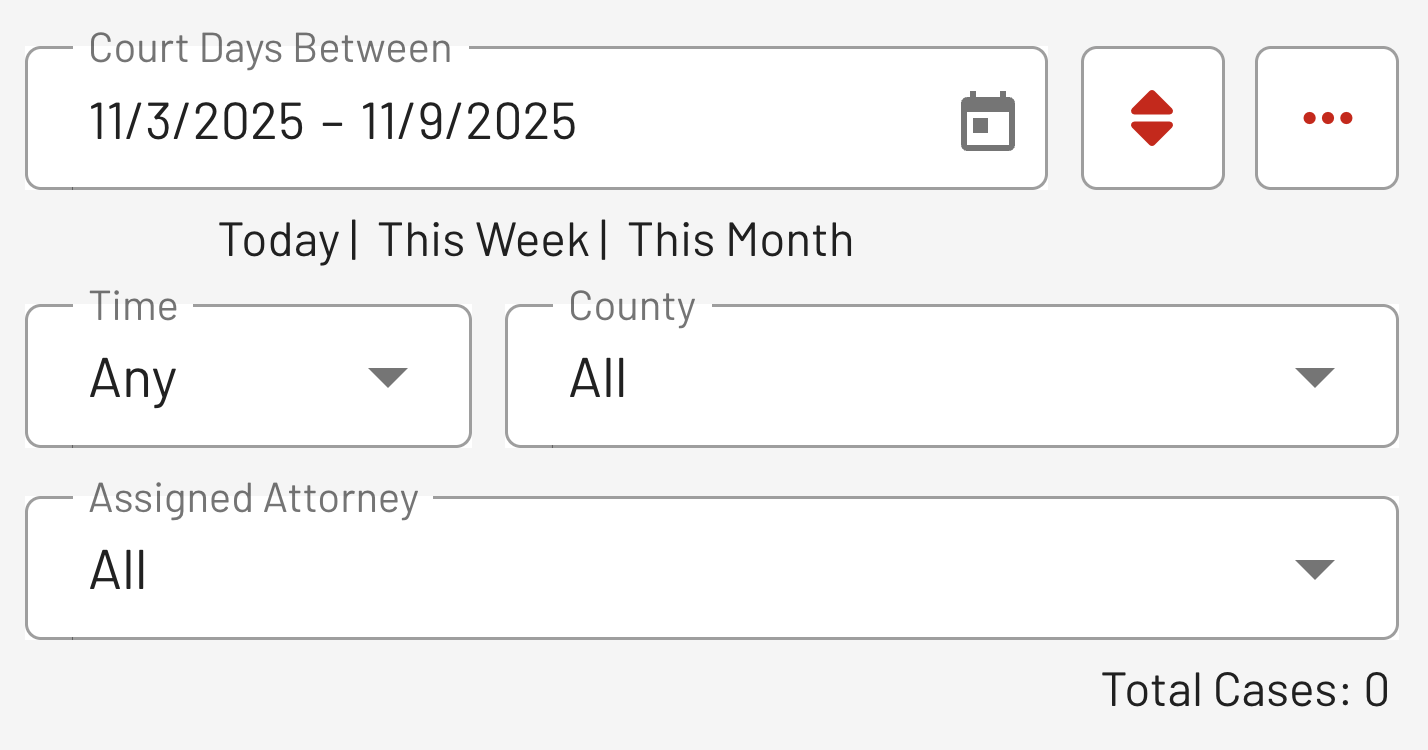1428x750 pixels.
Task: Click the County field label
Action: tap(632, 306)
